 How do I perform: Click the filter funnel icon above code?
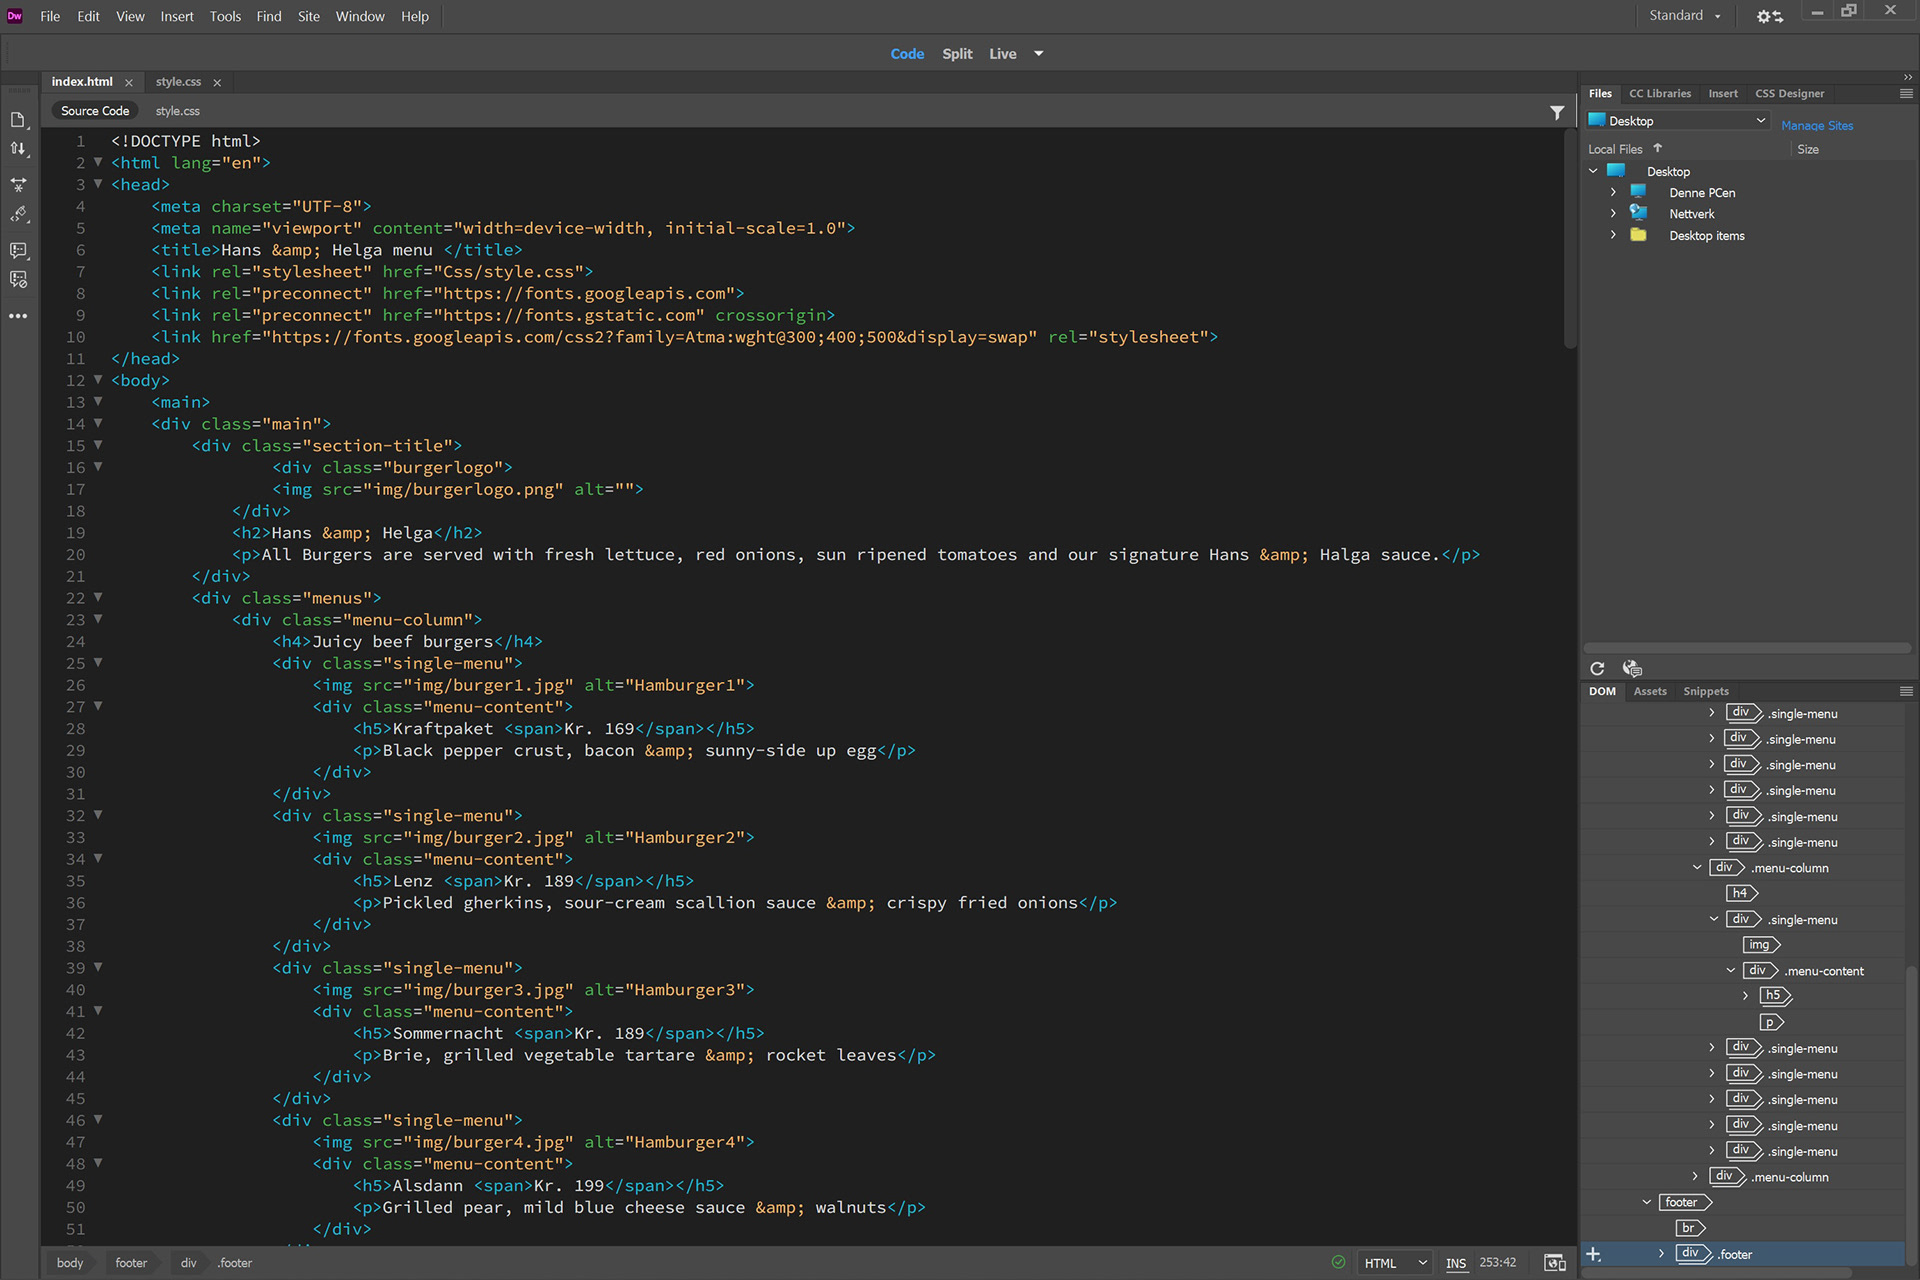click(1557, 112)
